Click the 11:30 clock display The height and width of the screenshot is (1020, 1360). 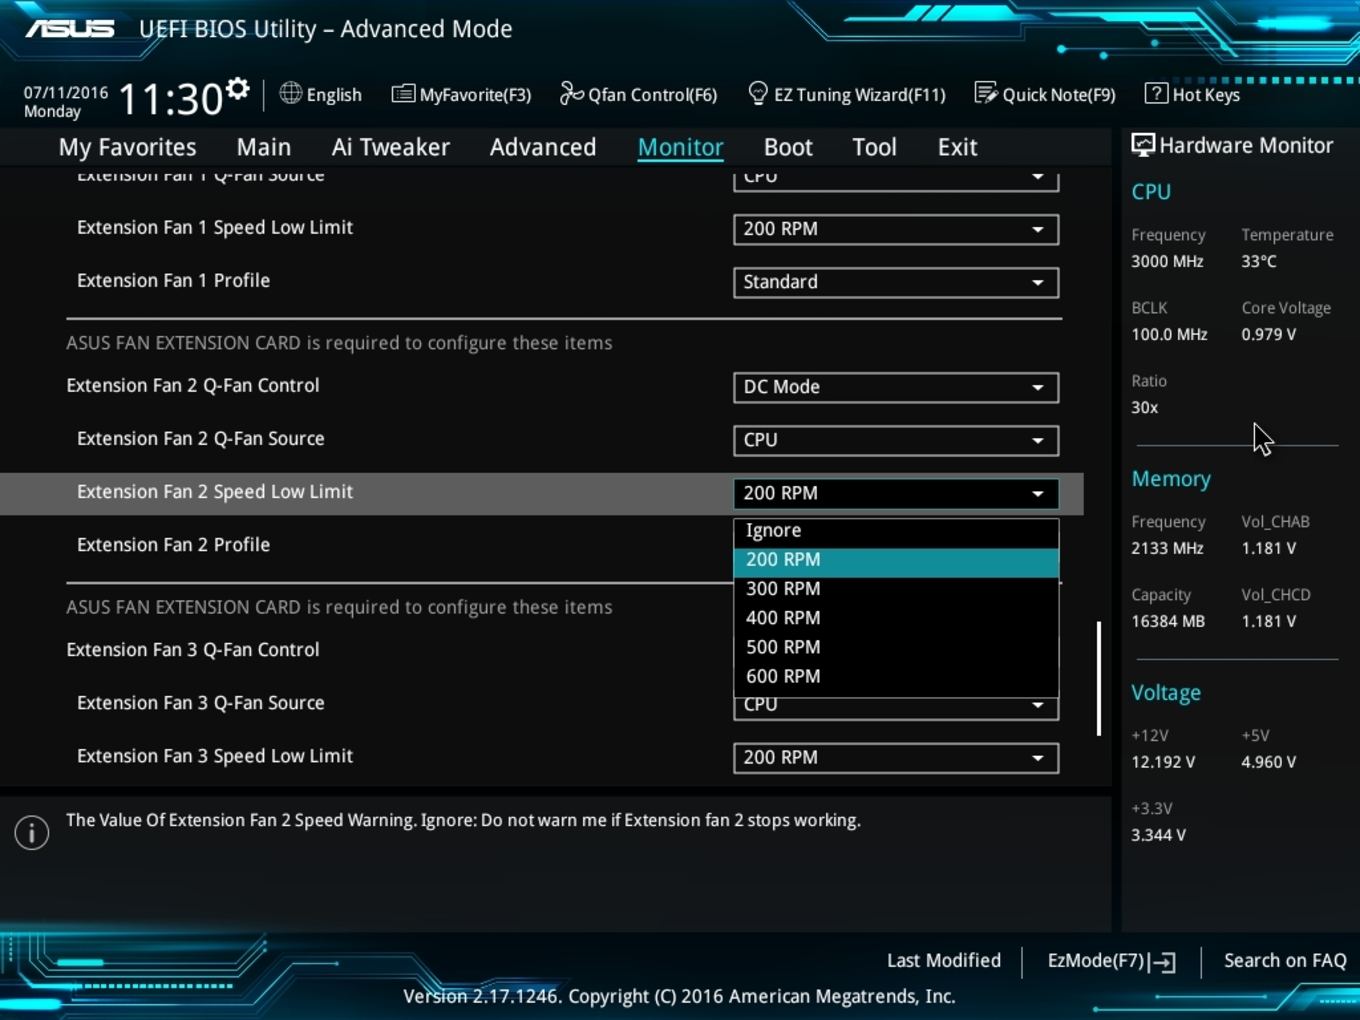(171, 99)
